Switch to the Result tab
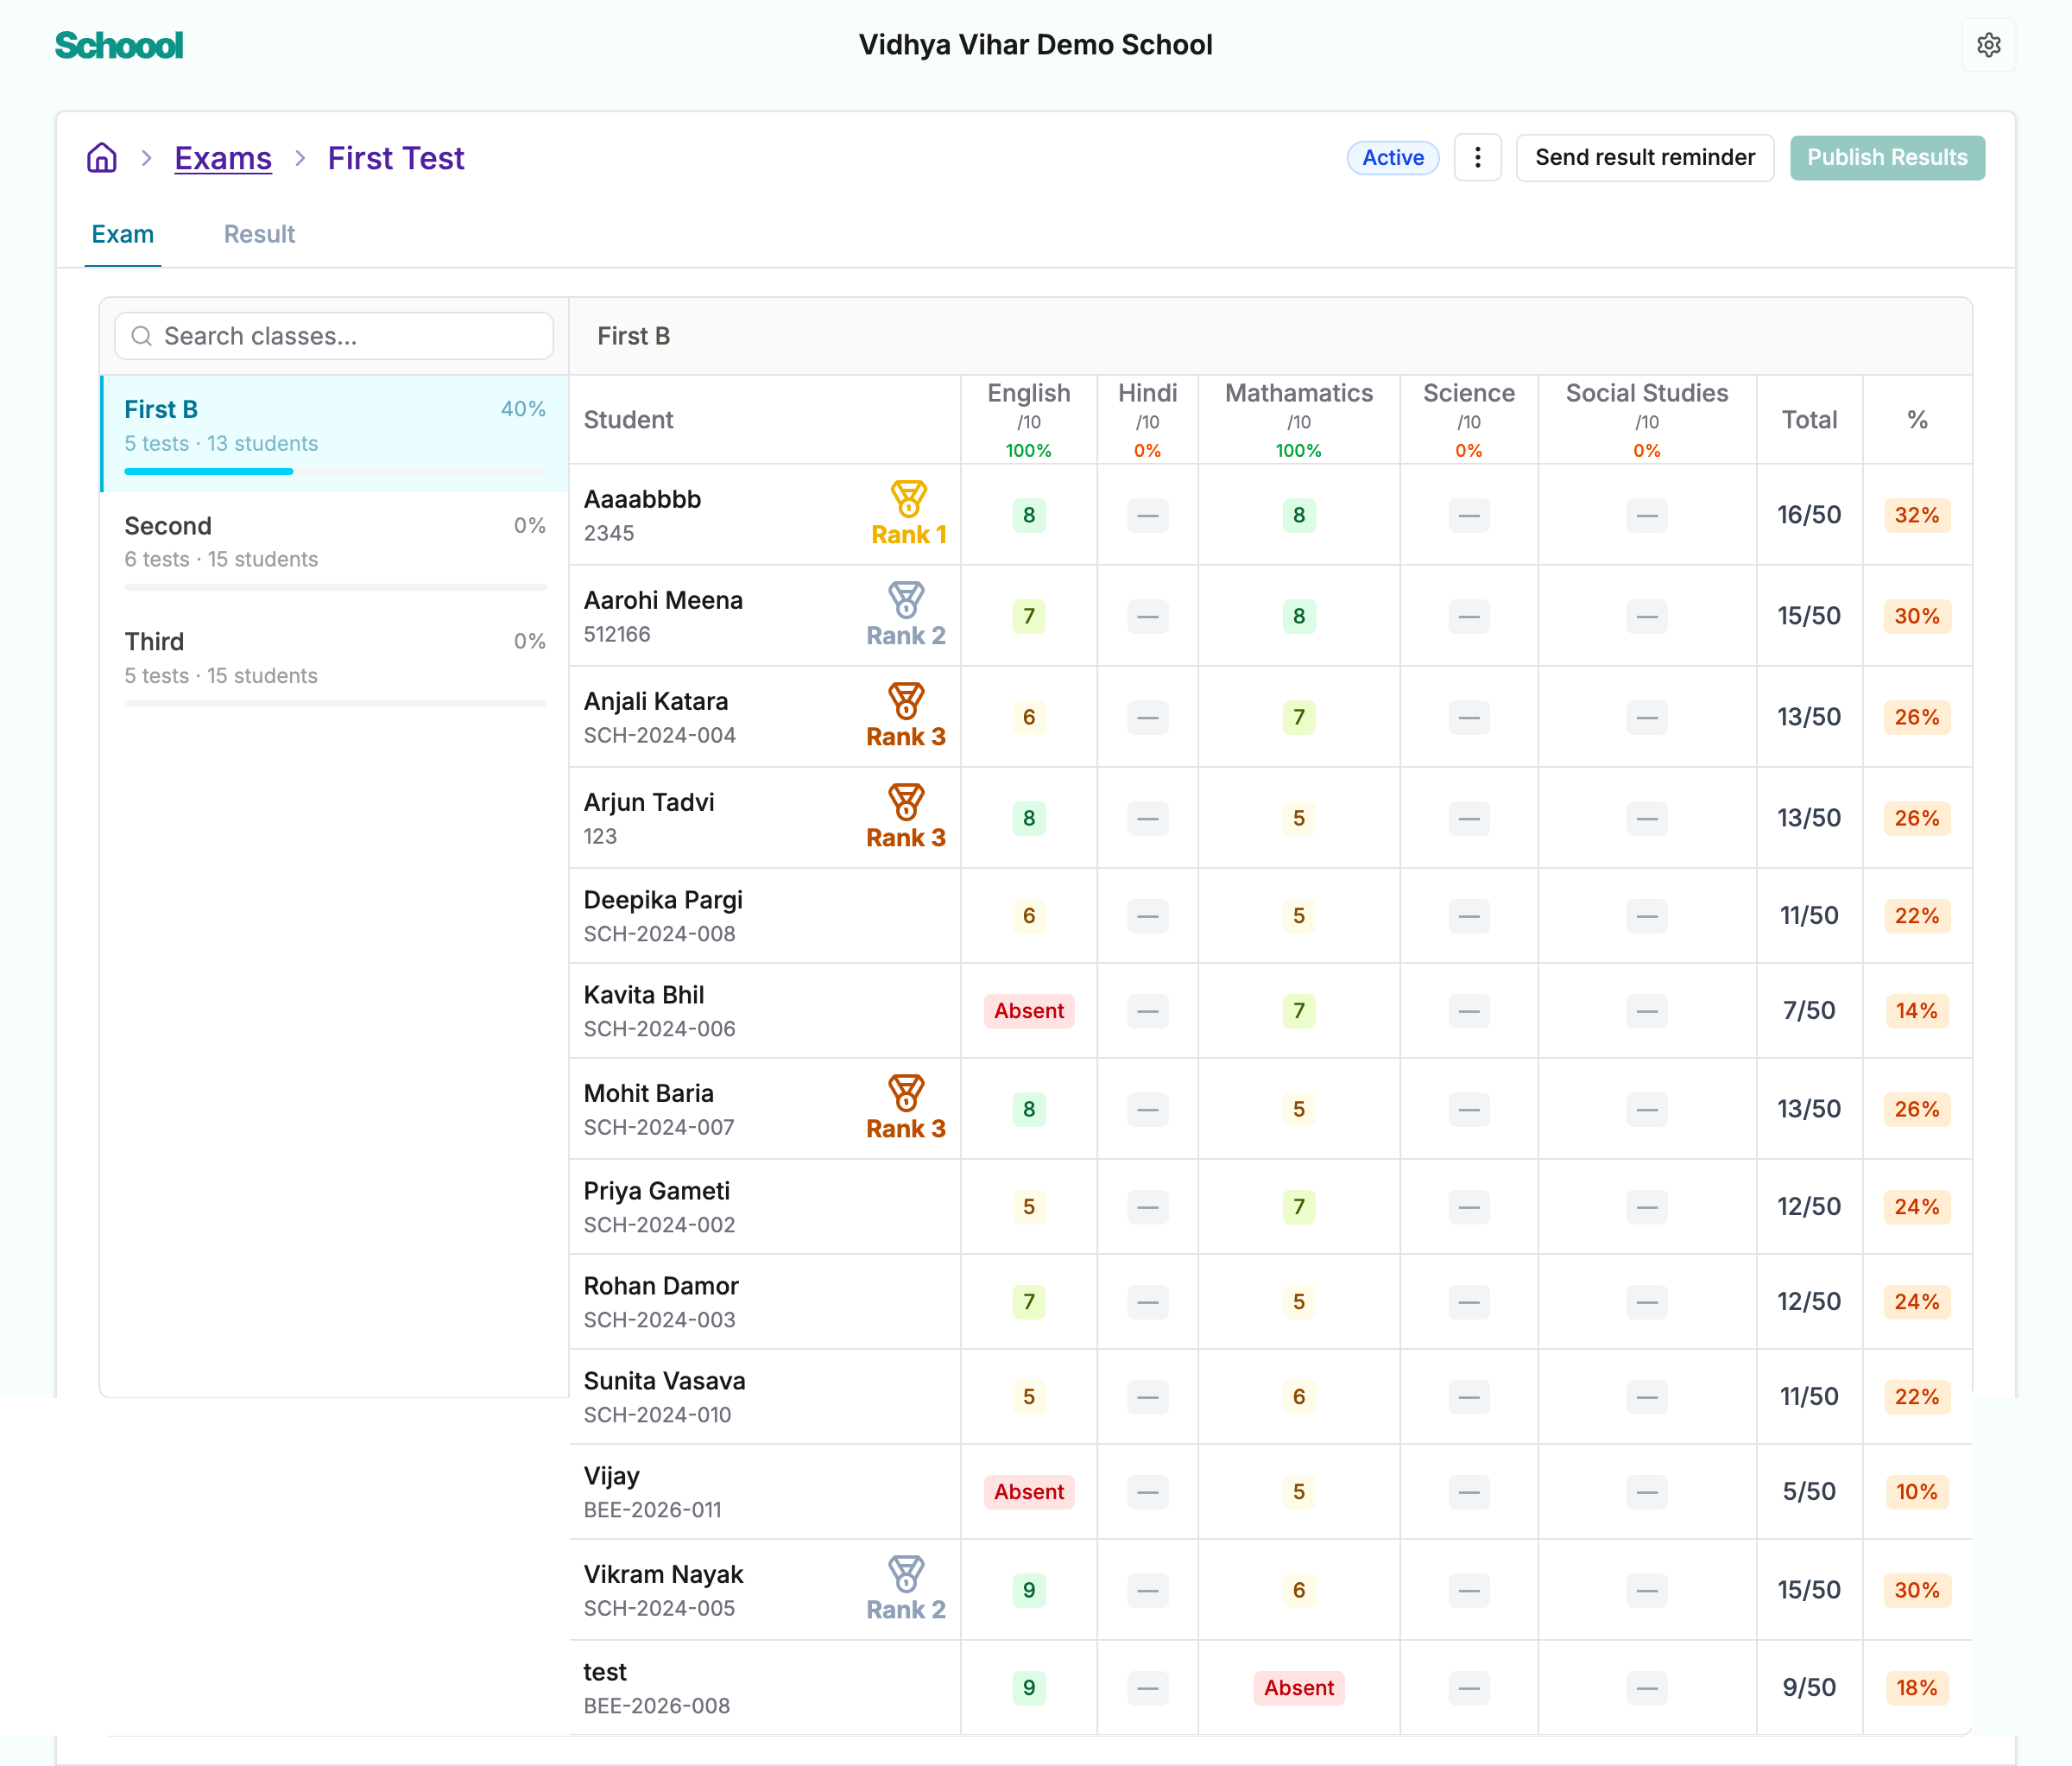 [x=259, y=234]
